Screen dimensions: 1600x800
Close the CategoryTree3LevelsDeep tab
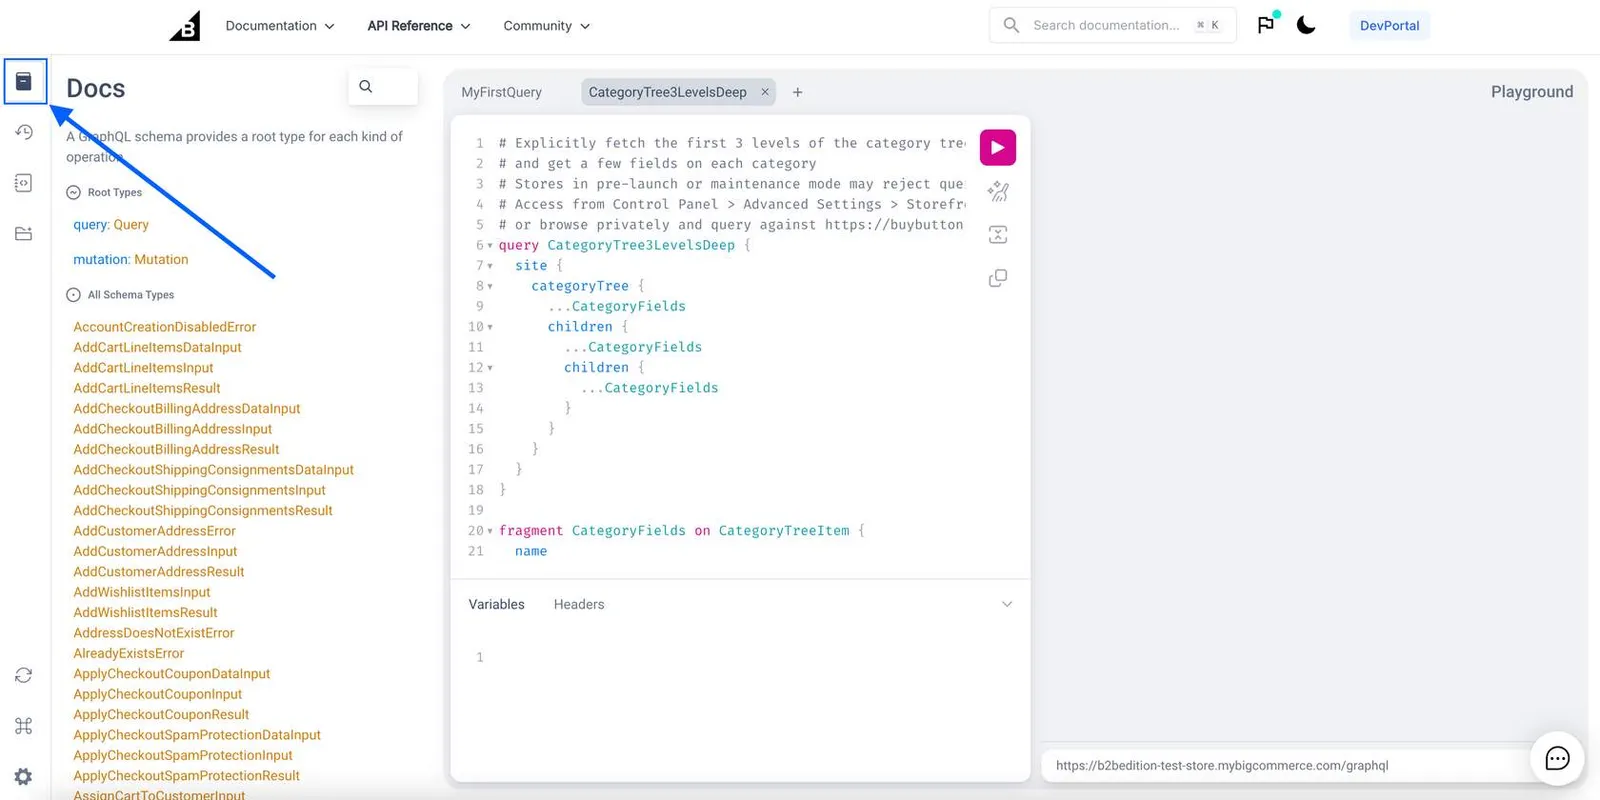pos(765,92)
